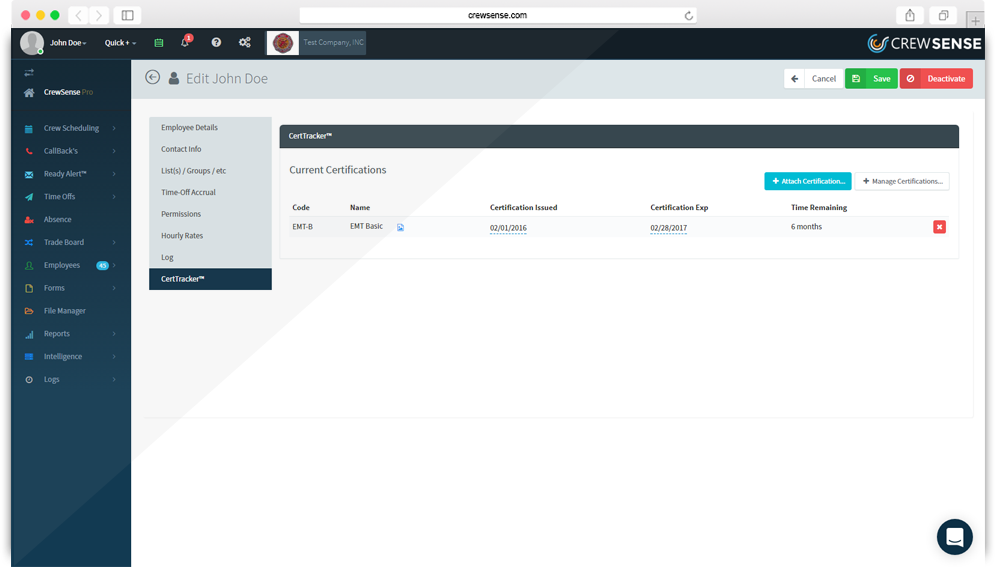Expand the Reports chevron
Viewport: 995px width, 567px height.
point(114,334)
